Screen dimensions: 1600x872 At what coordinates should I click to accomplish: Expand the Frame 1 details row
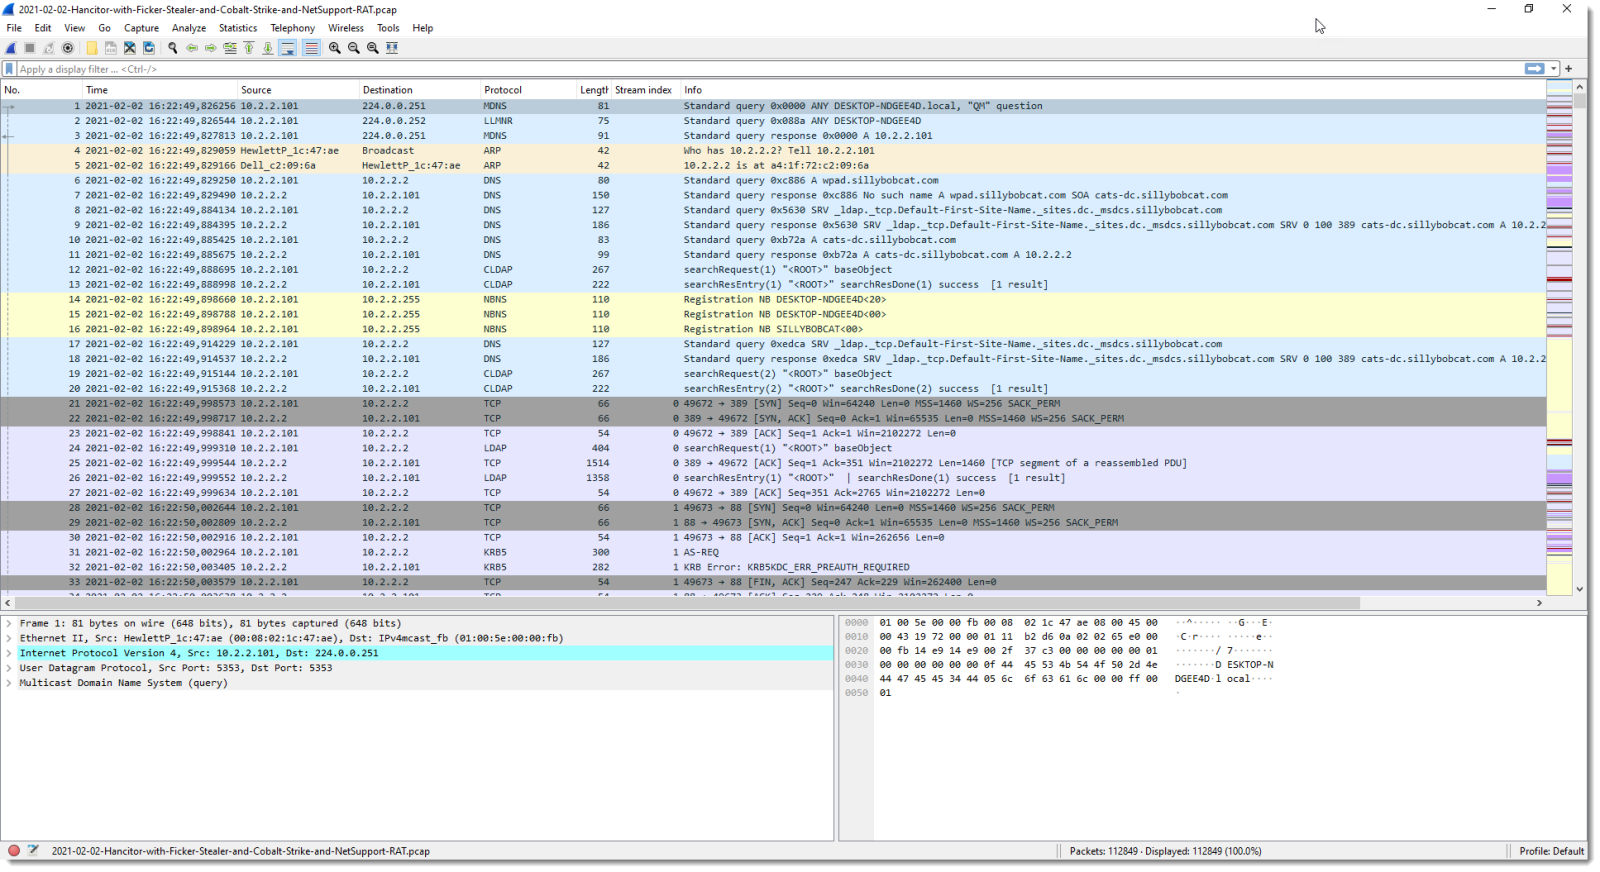pos(9,623)
